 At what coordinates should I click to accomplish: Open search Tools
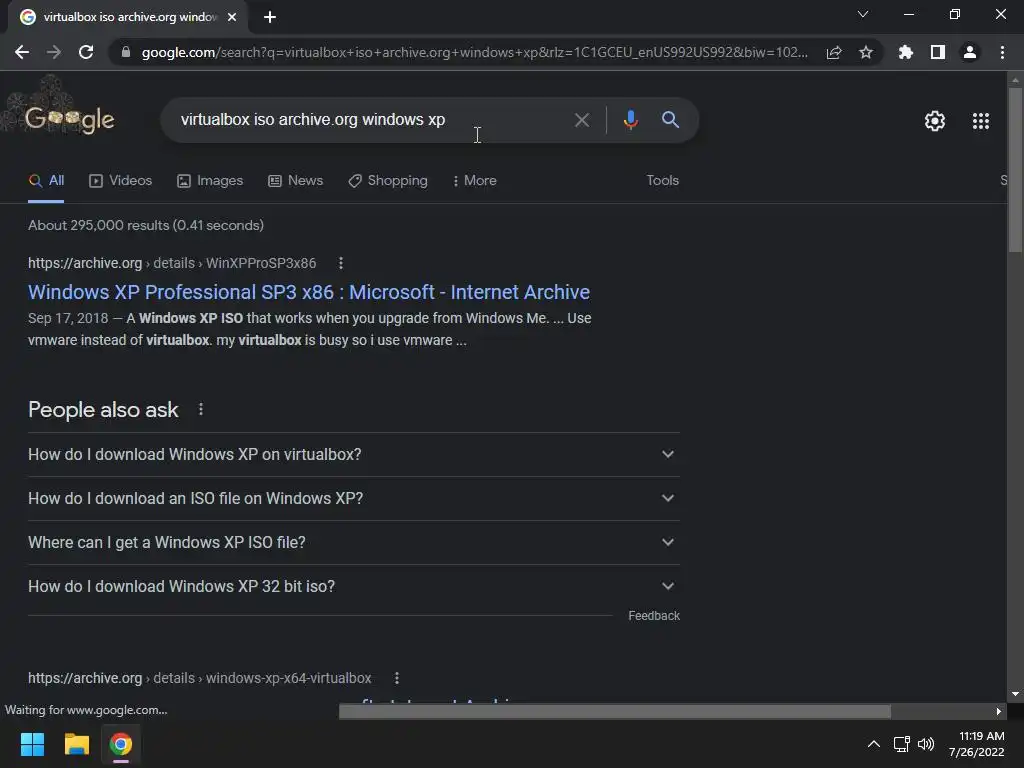(662, 181)
